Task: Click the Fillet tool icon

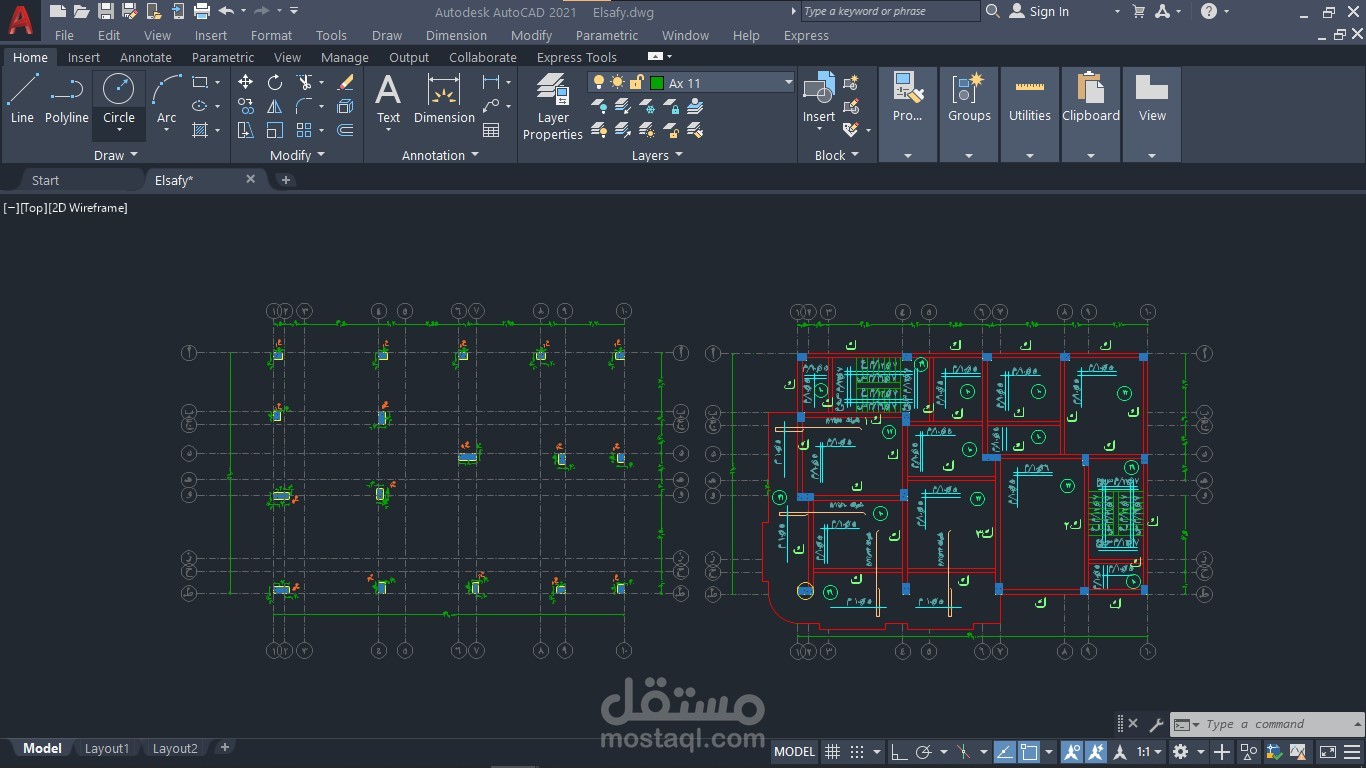Action: click(304, 106)
